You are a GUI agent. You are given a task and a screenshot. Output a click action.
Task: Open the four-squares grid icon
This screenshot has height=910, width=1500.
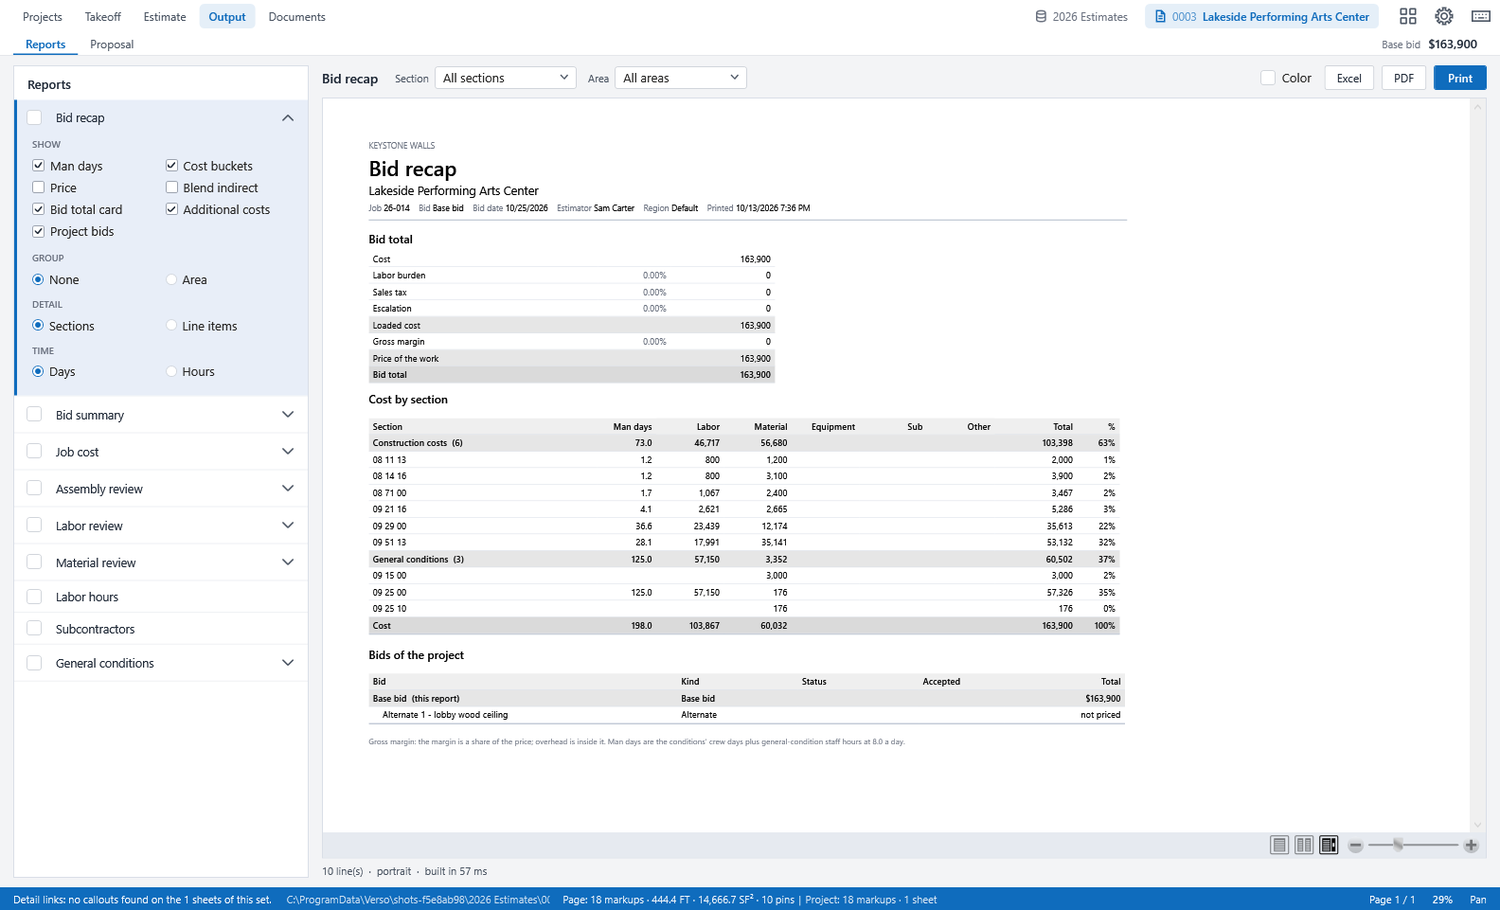pos(1408,16)
